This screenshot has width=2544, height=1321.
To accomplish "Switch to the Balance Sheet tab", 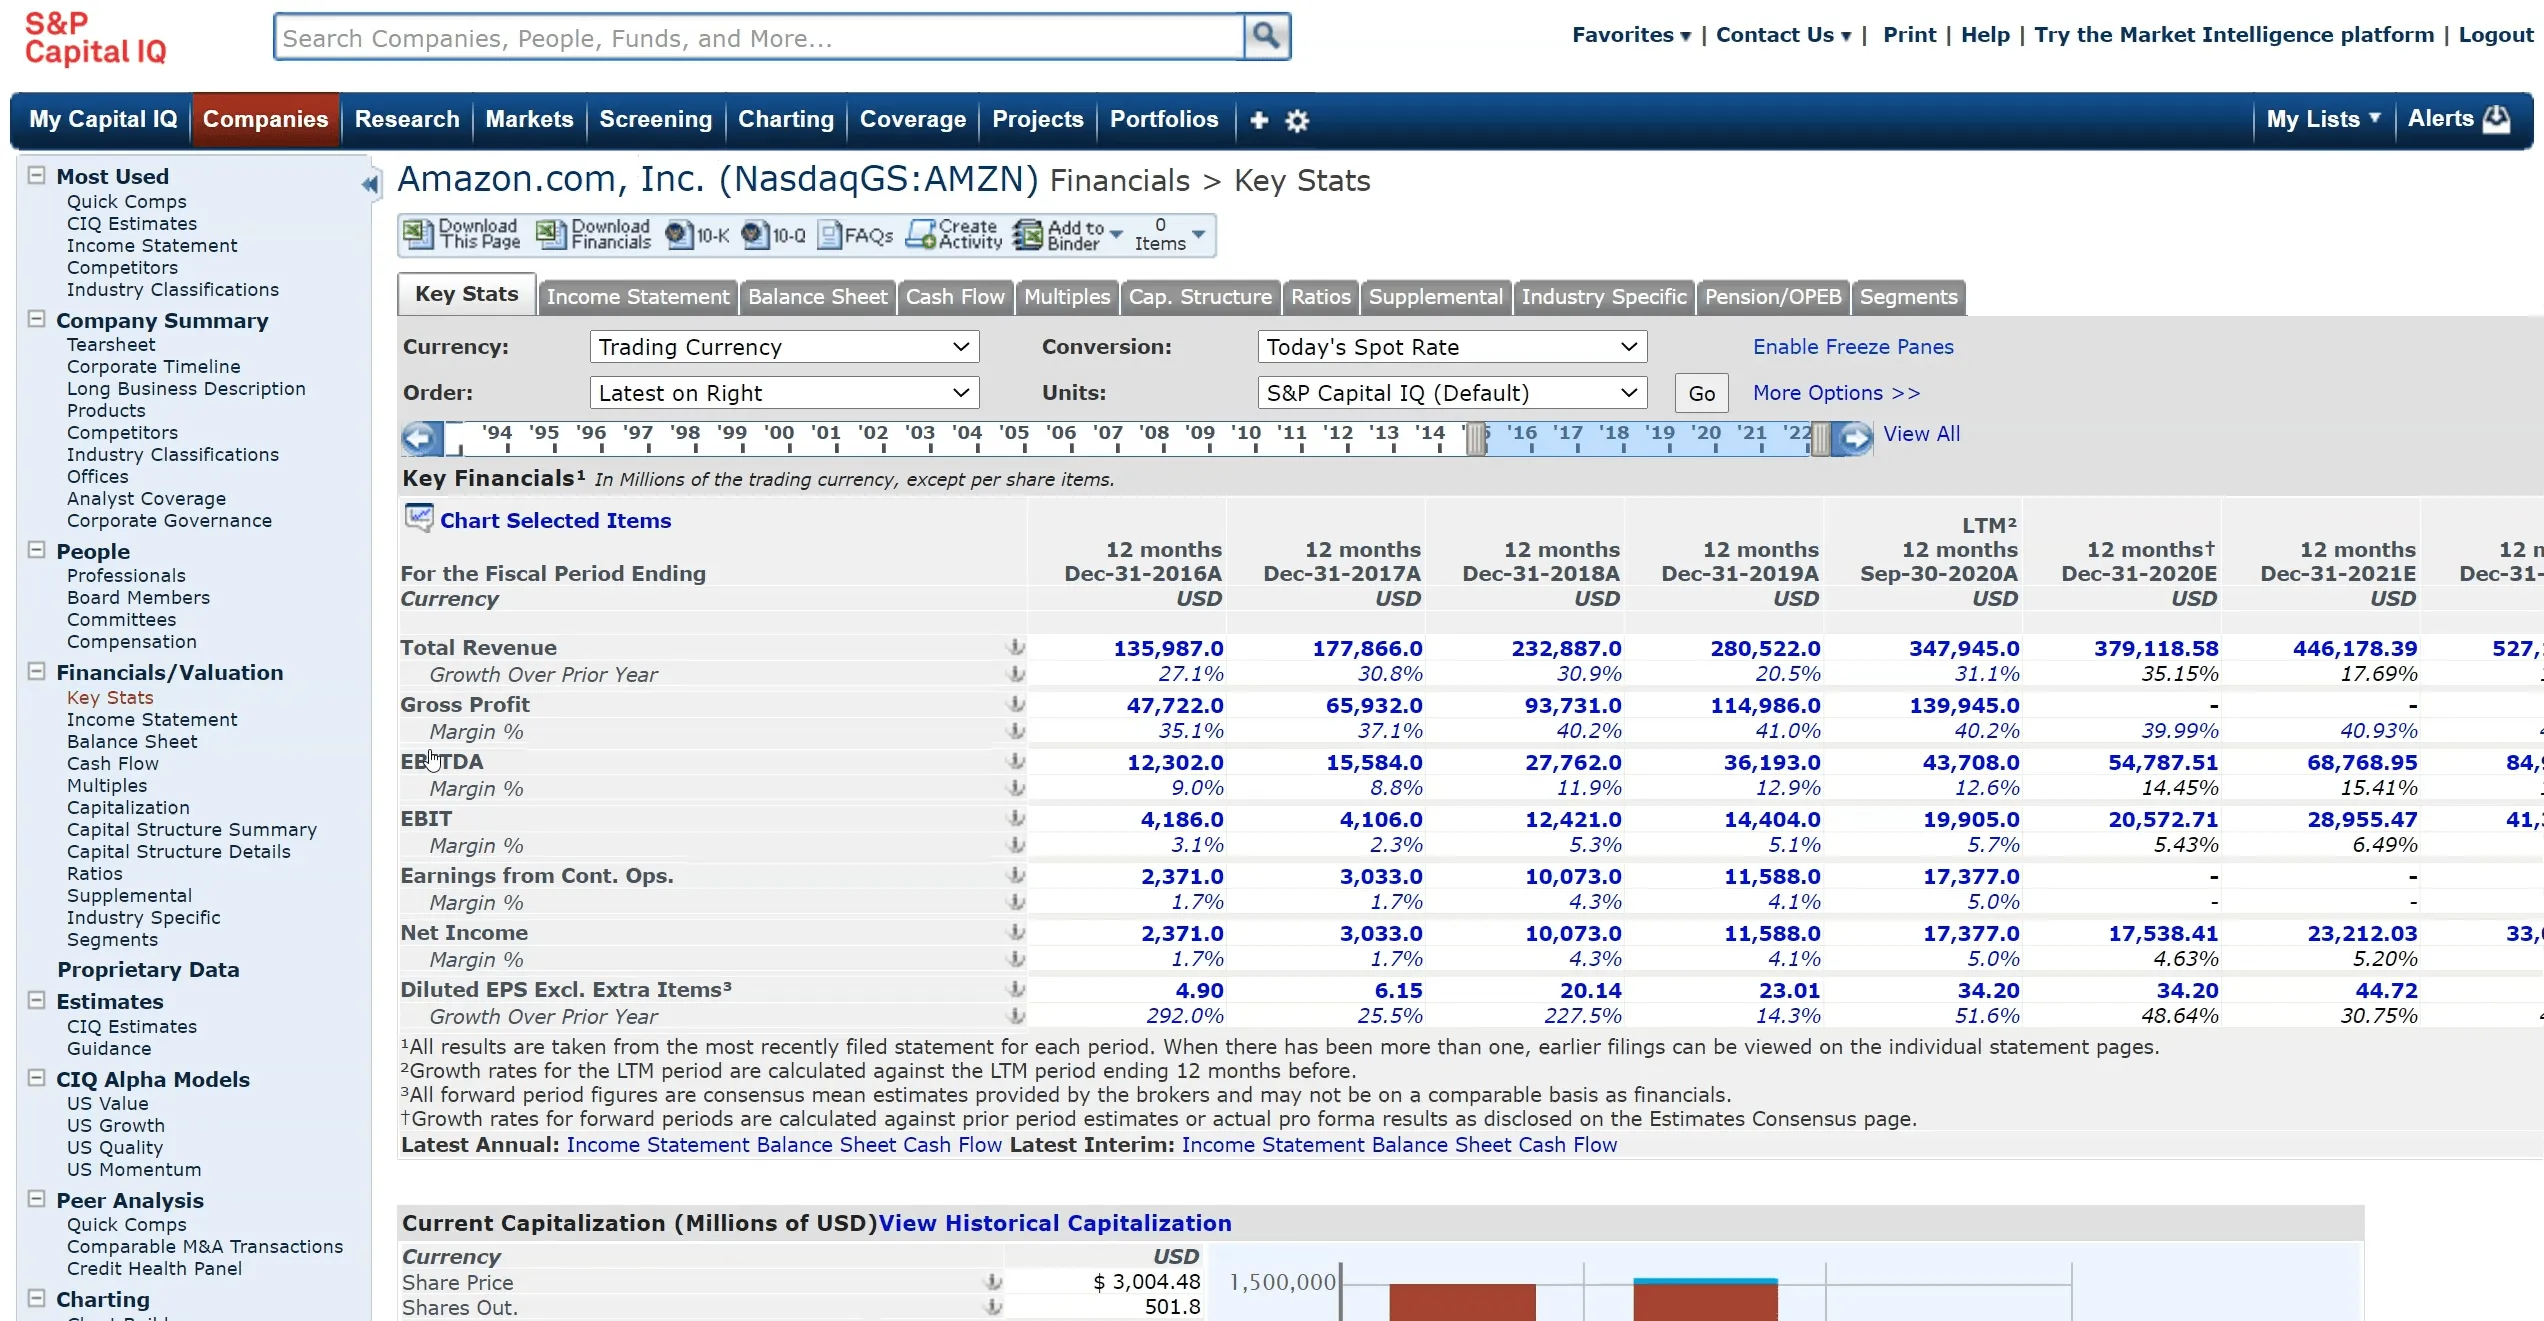I will (817, 297).
